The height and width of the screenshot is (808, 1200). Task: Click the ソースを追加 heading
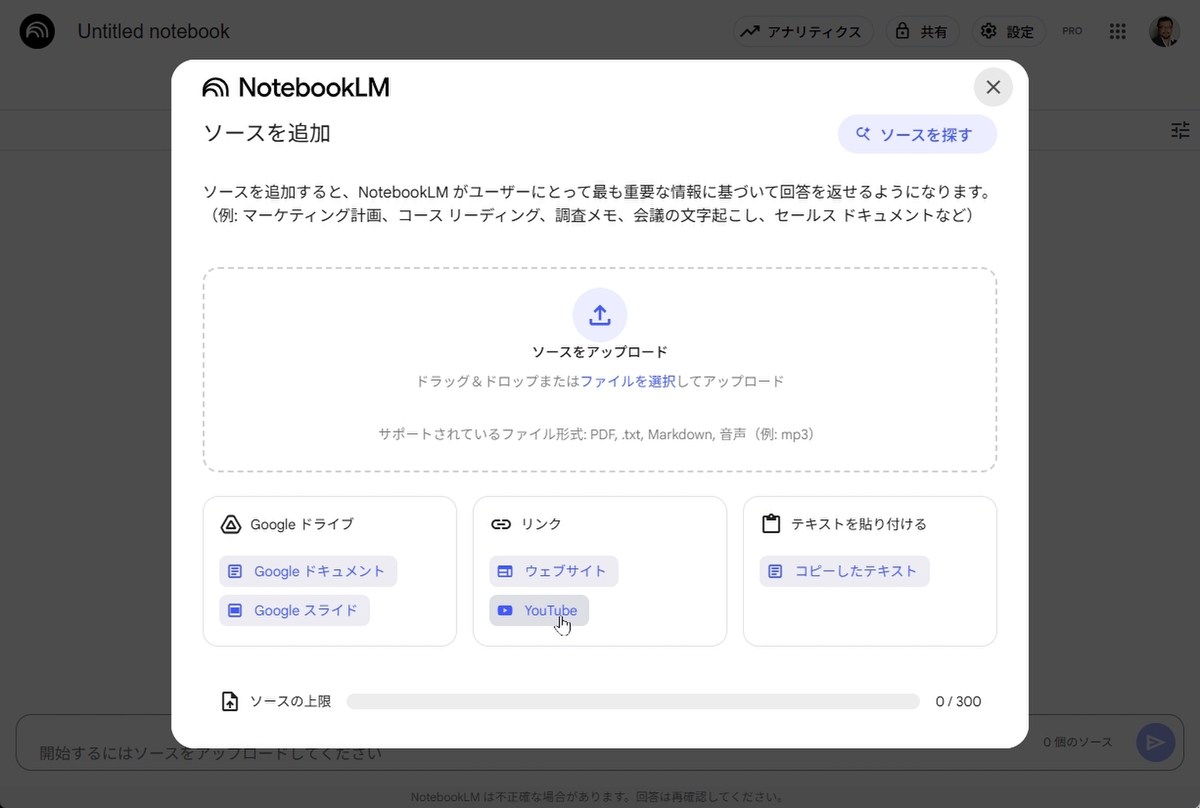point(267,134)
